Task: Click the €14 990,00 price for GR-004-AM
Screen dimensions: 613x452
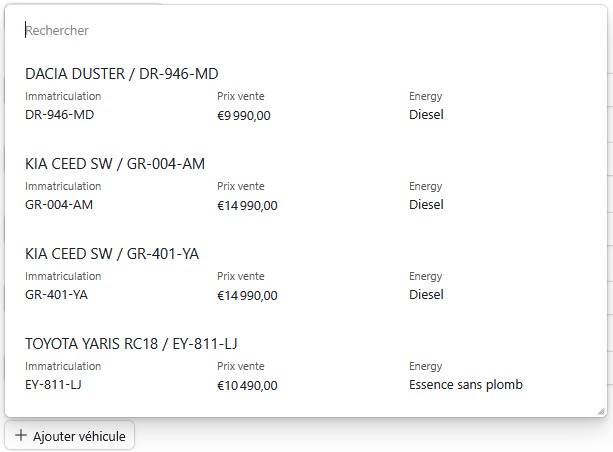Action: coord(247,206)
